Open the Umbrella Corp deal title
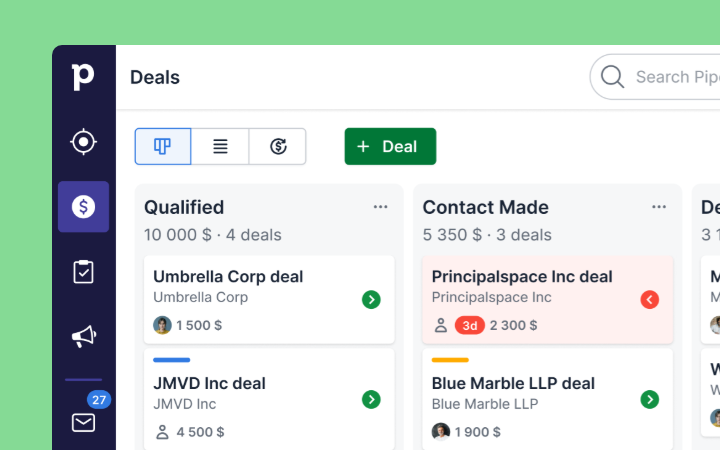720x450 pixels. [228, 276]
